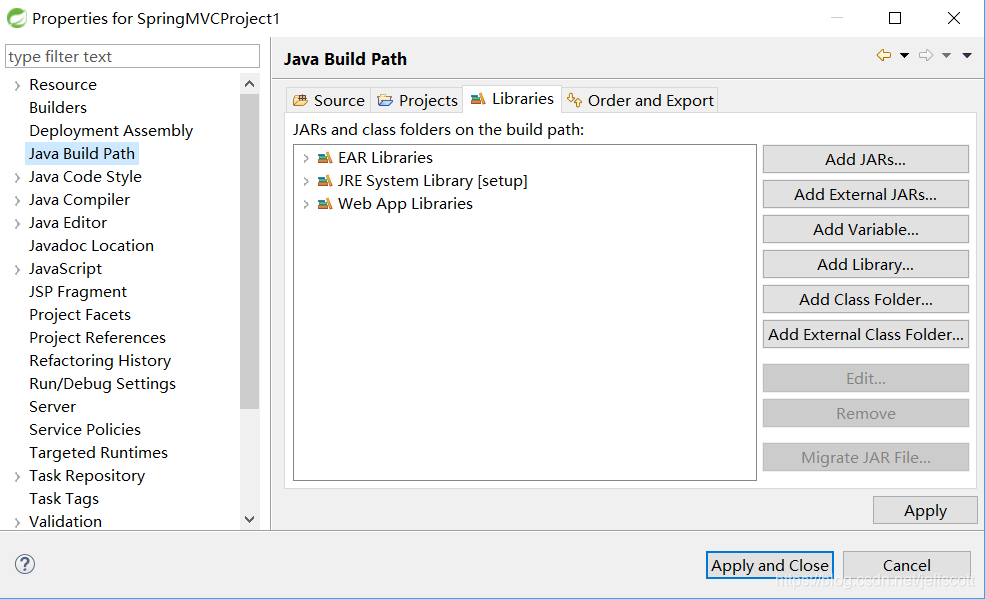Open the view menu dropdown triangle
Image resolution: width=985 pixels, height=599 pixels.
point(967,55)
